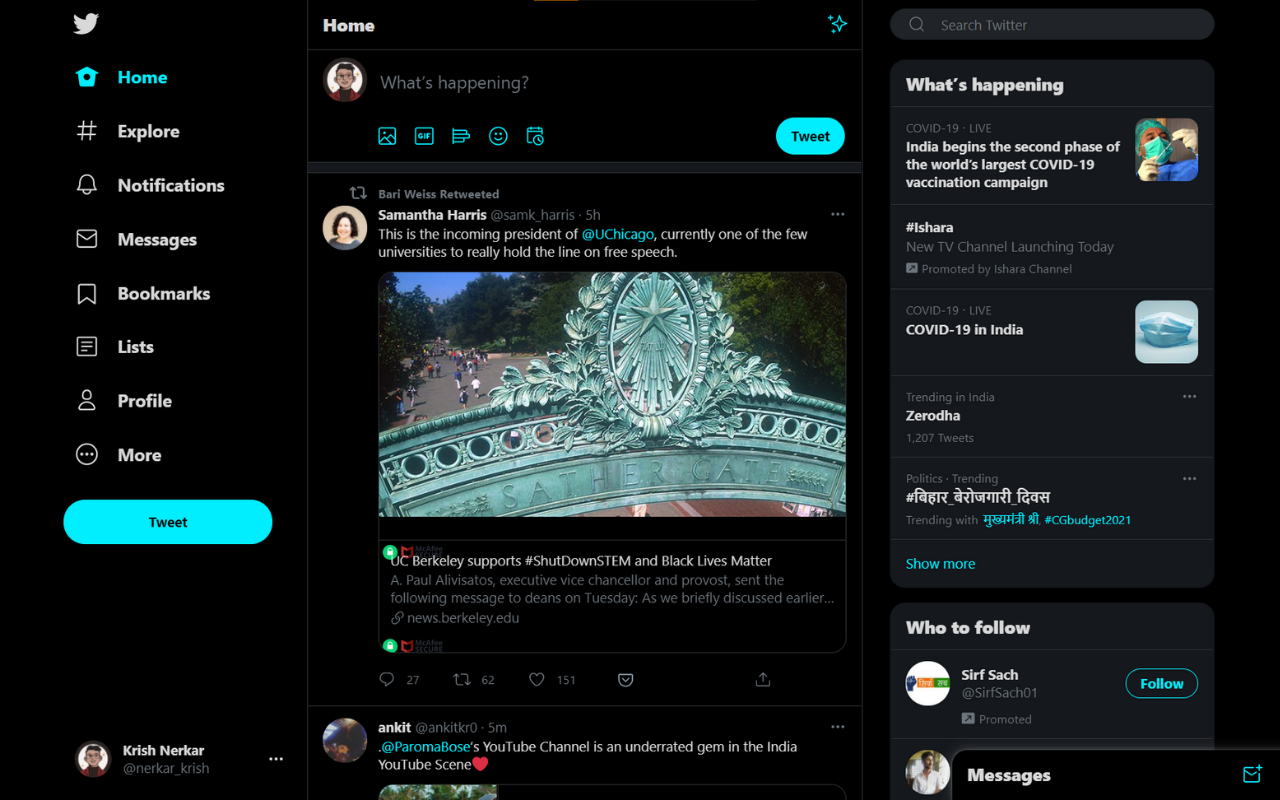Open the Zerodha trending topic
The height and width of the screenshot is (800, 1280).
(933, 416)
